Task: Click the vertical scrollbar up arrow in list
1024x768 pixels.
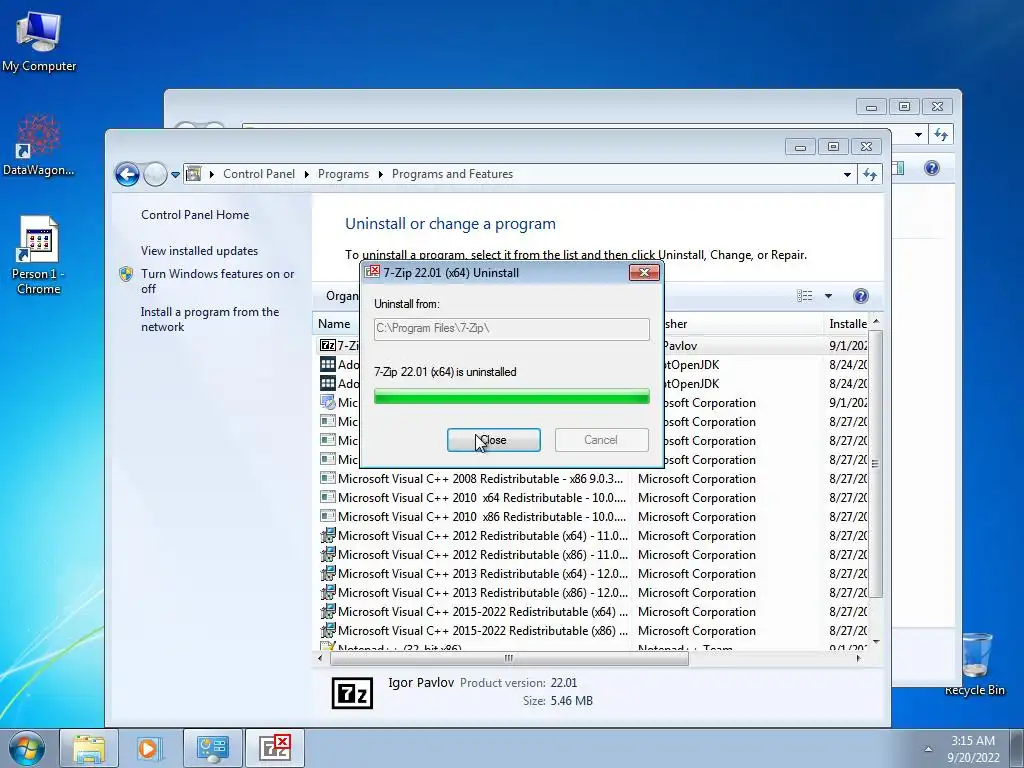Action: (x=876, y=321)
